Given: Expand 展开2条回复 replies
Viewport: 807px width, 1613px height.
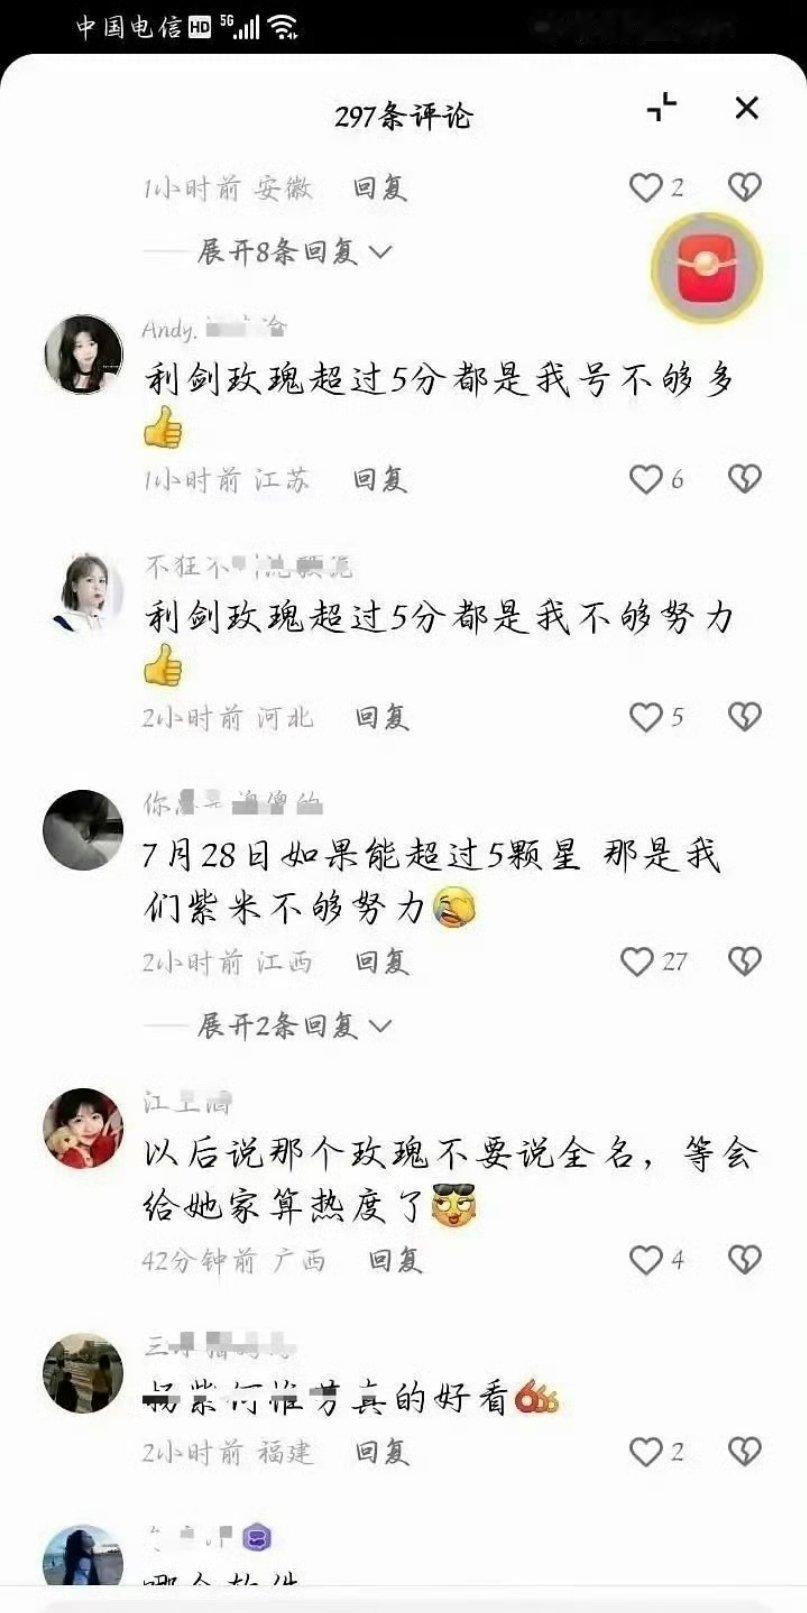Looking at the screenshot, I should tap(294, 1025).
